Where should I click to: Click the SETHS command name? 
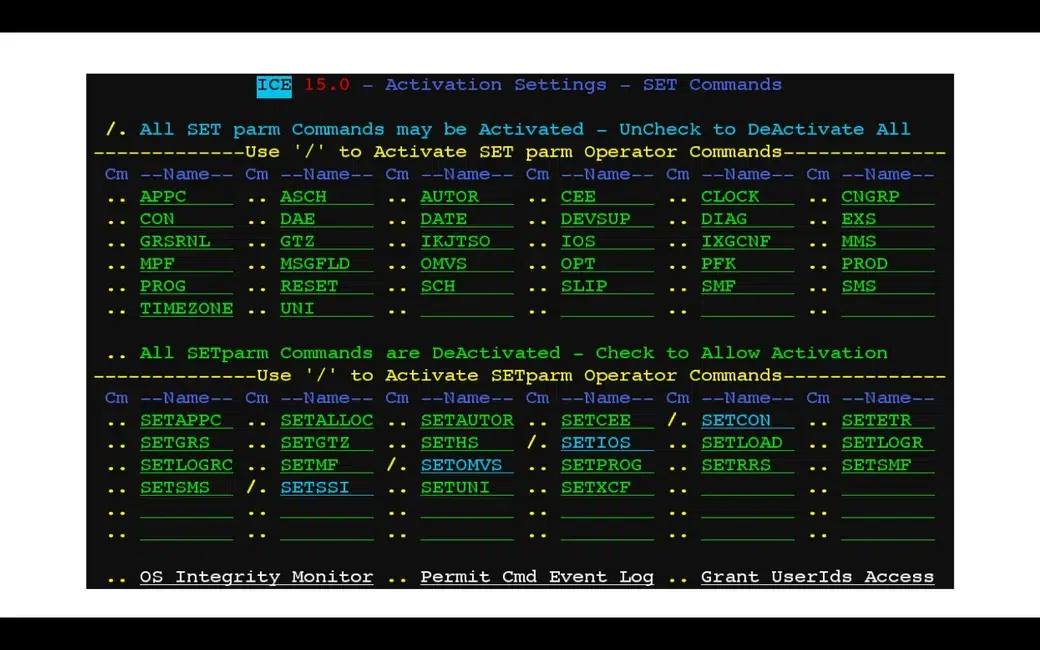click(449, 443)
